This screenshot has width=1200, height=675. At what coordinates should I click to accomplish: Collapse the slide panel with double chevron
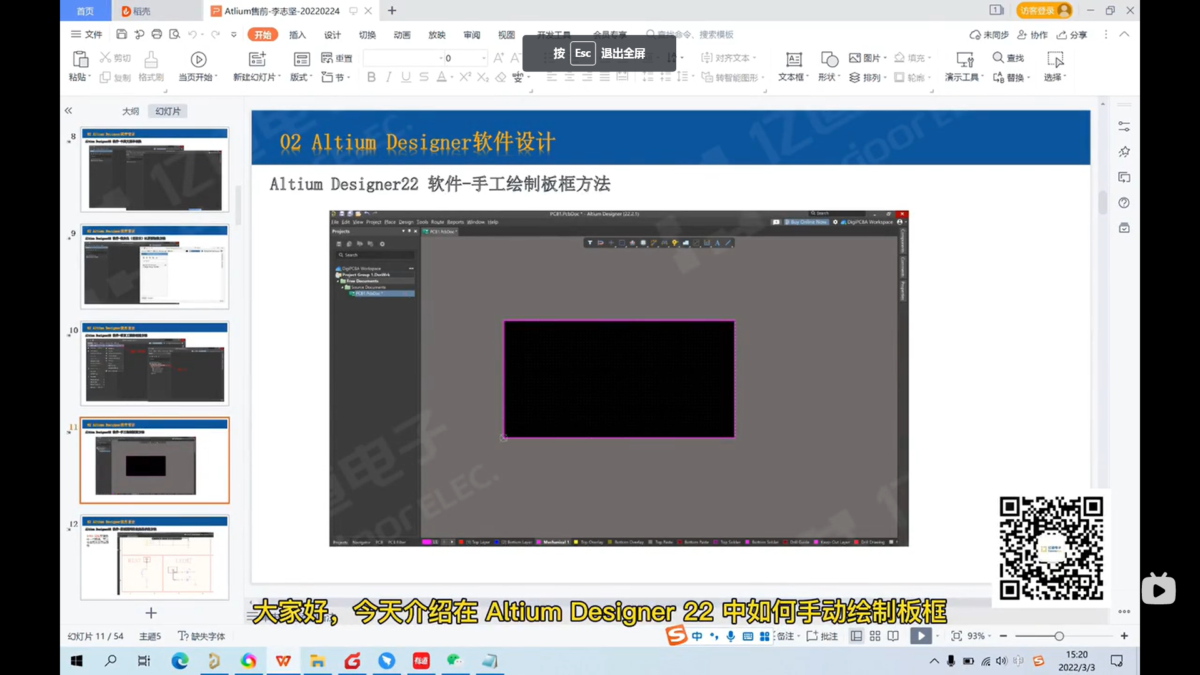pyautogui.click(x=68, y=111)
